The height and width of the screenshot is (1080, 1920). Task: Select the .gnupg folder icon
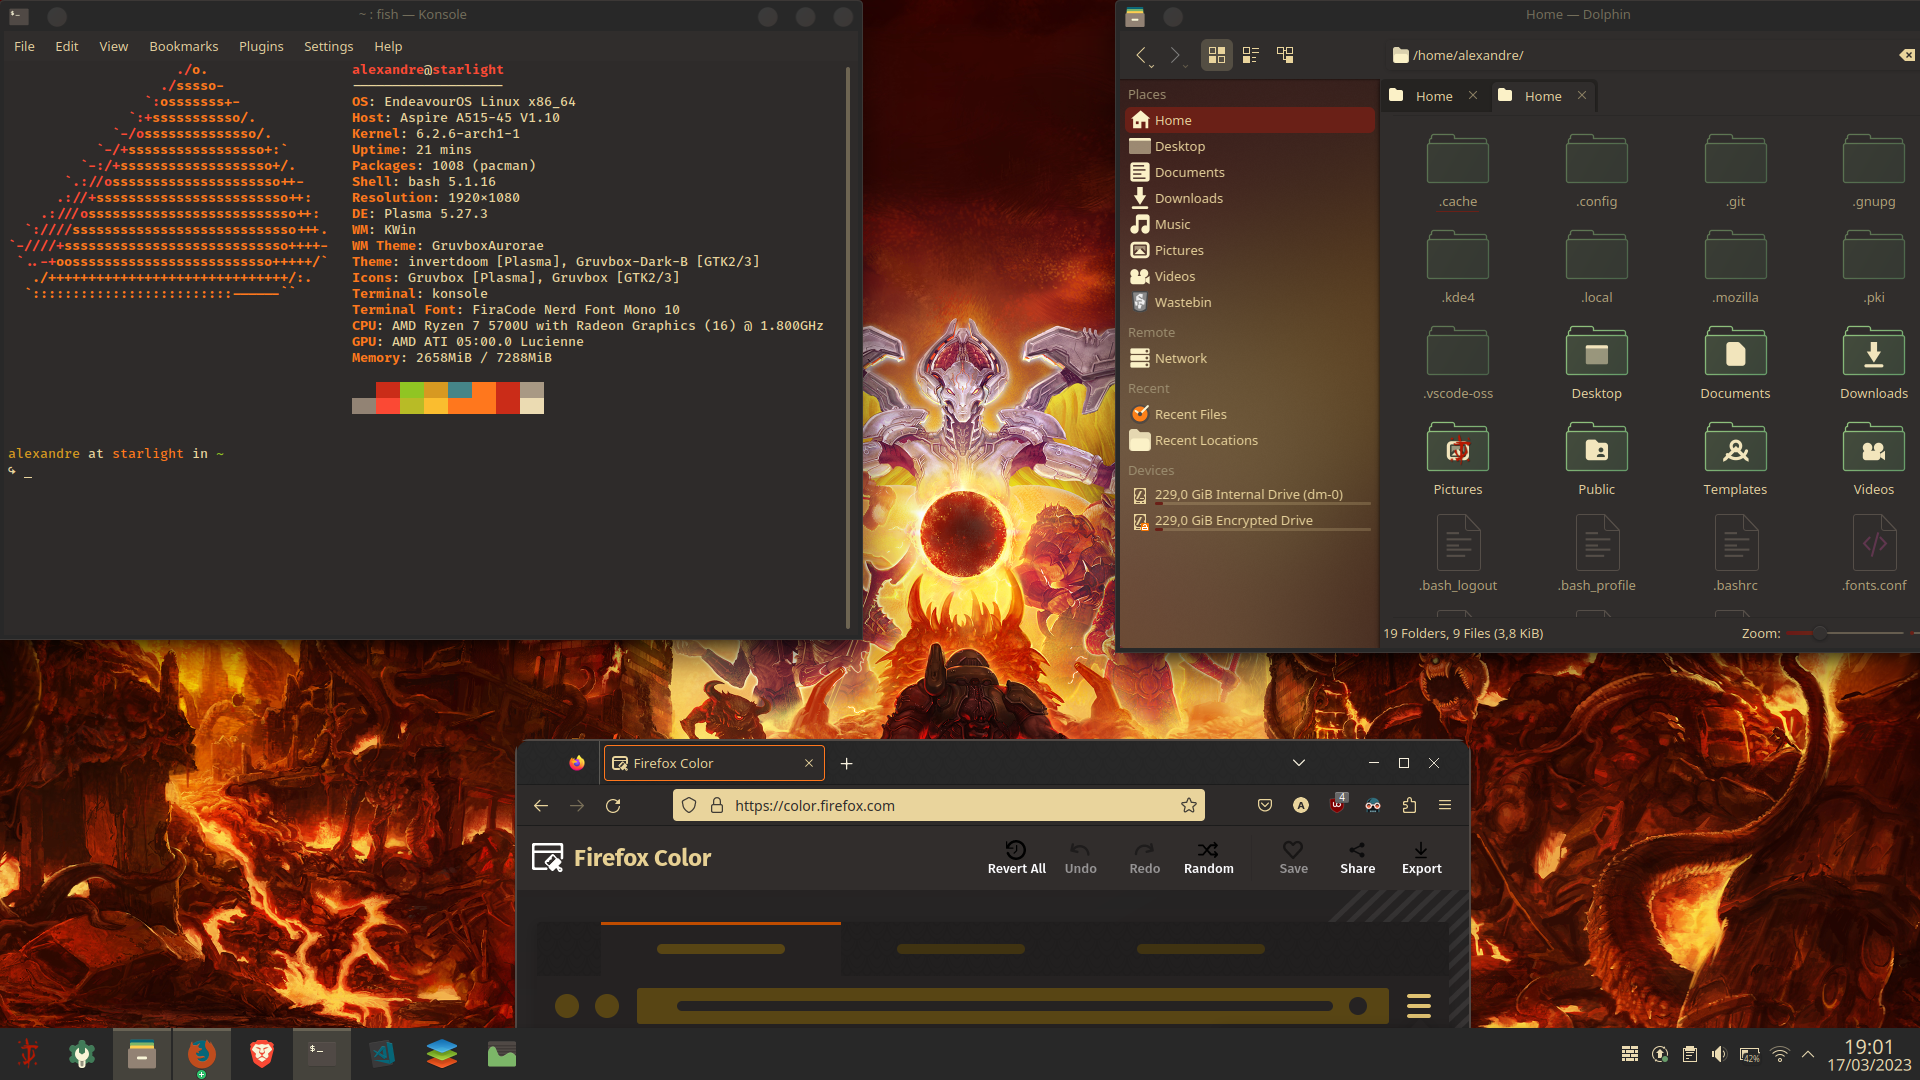(1874, 159)
